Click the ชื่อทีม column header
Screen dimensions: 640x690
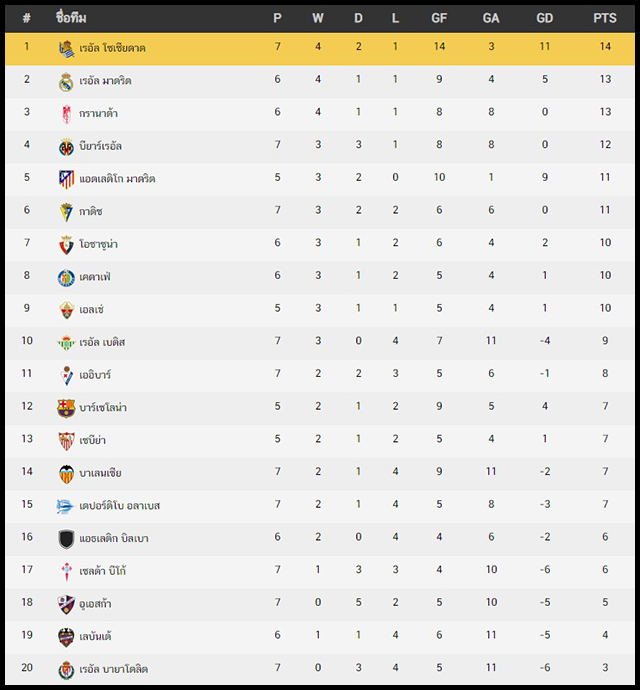point(71,18)
